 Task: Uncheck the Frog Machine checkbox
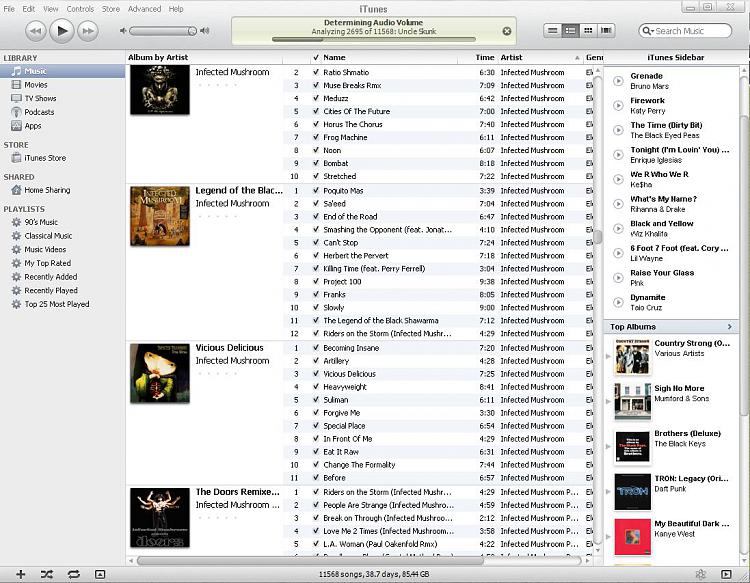click(x=316, y=137)
